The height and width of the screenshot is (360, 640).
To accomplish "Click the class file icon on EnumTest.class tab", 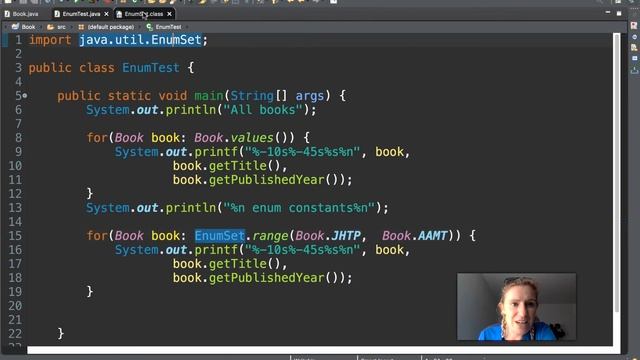I will click(x=119, y=14).
